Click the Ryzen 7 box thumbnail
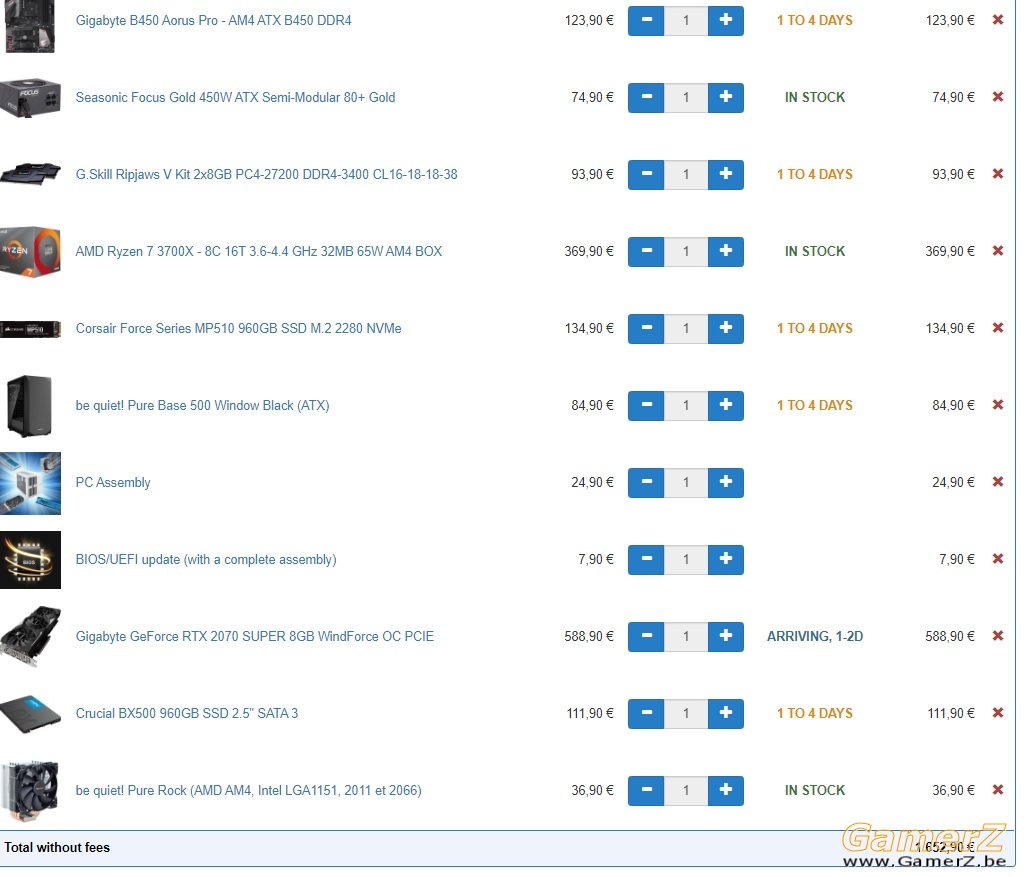 pyautogui.click(x=30, y=252)
